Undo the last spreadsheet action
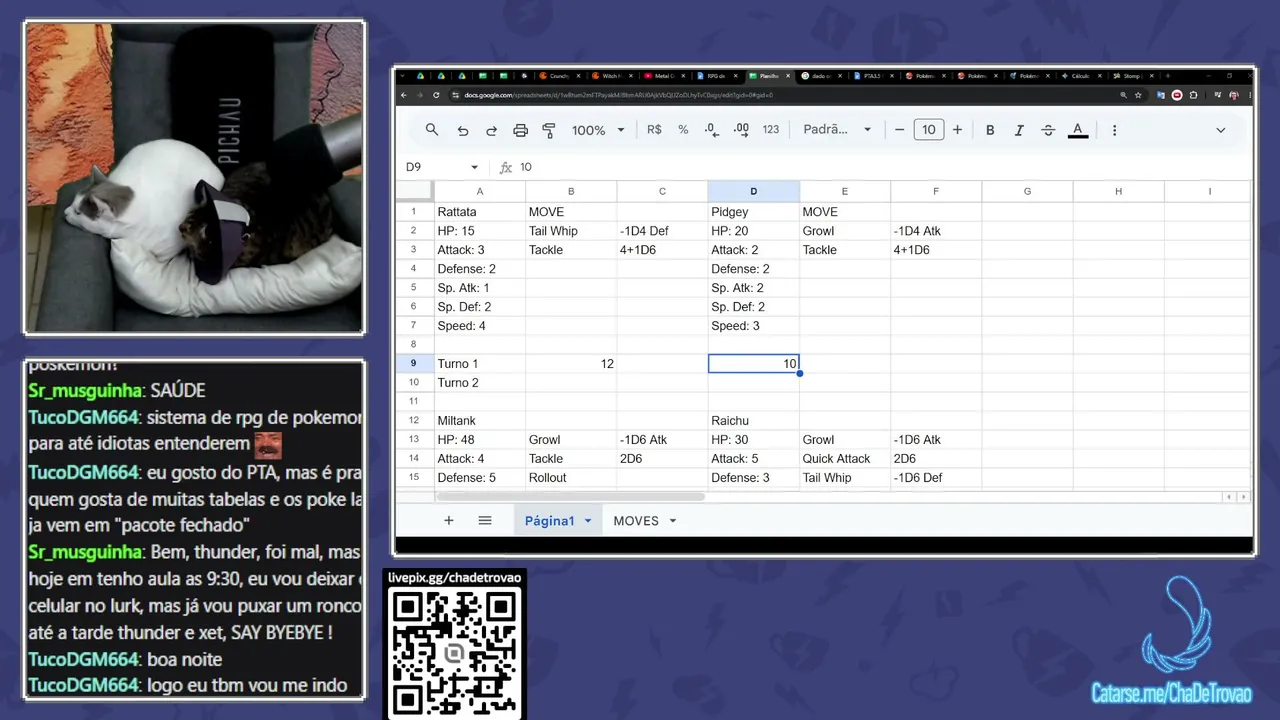 [x=462, y=130]
